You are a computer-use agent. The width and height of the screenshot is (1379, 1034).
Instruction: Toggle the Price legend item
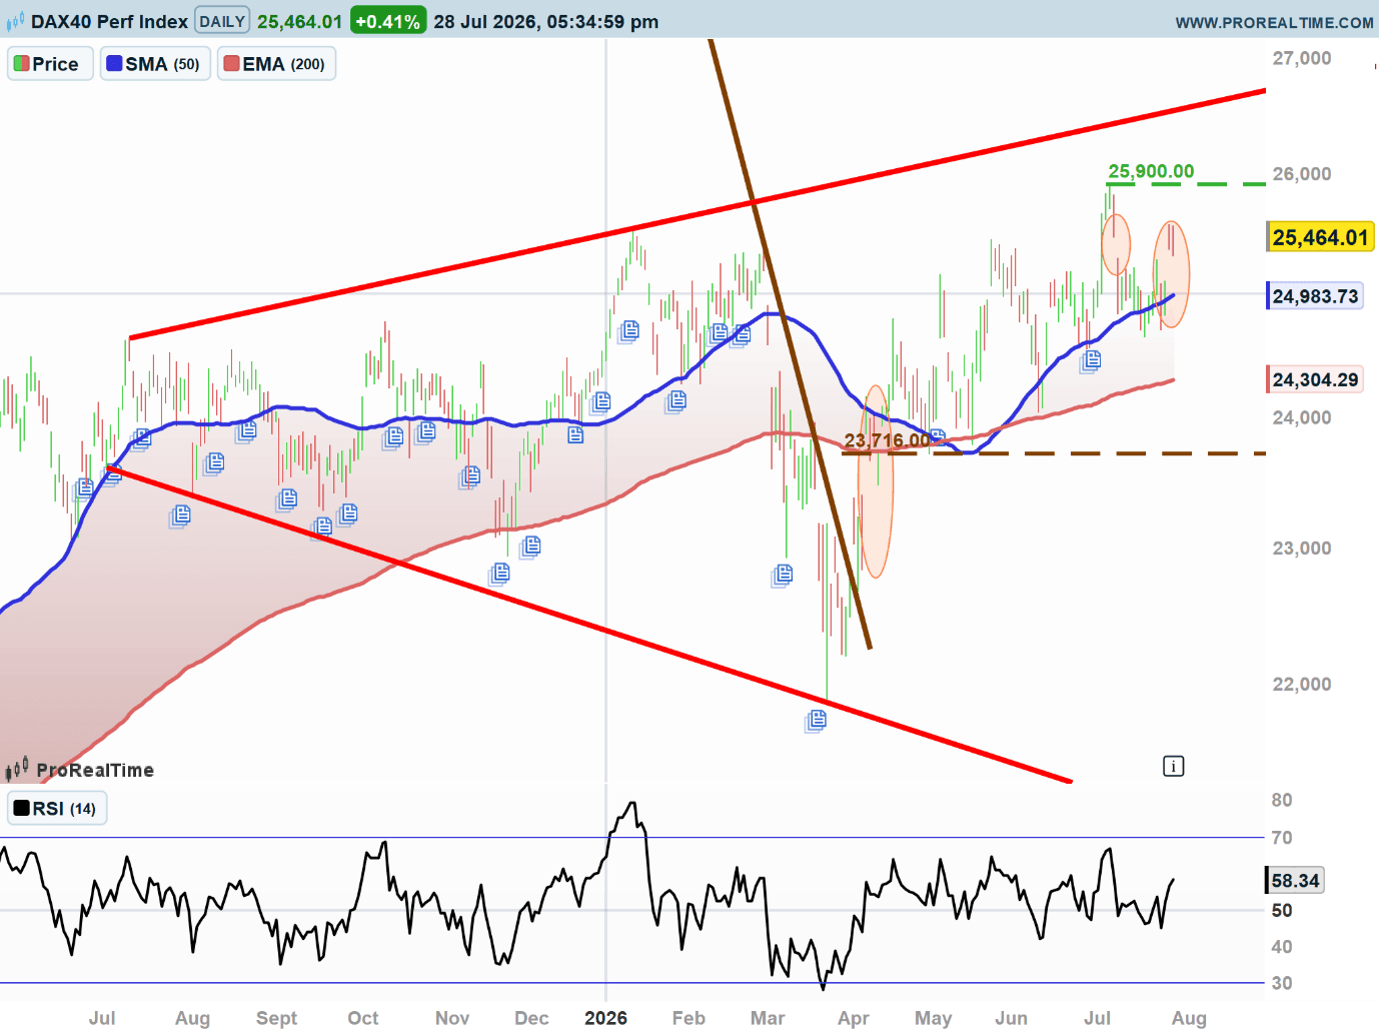click(50, 64)
